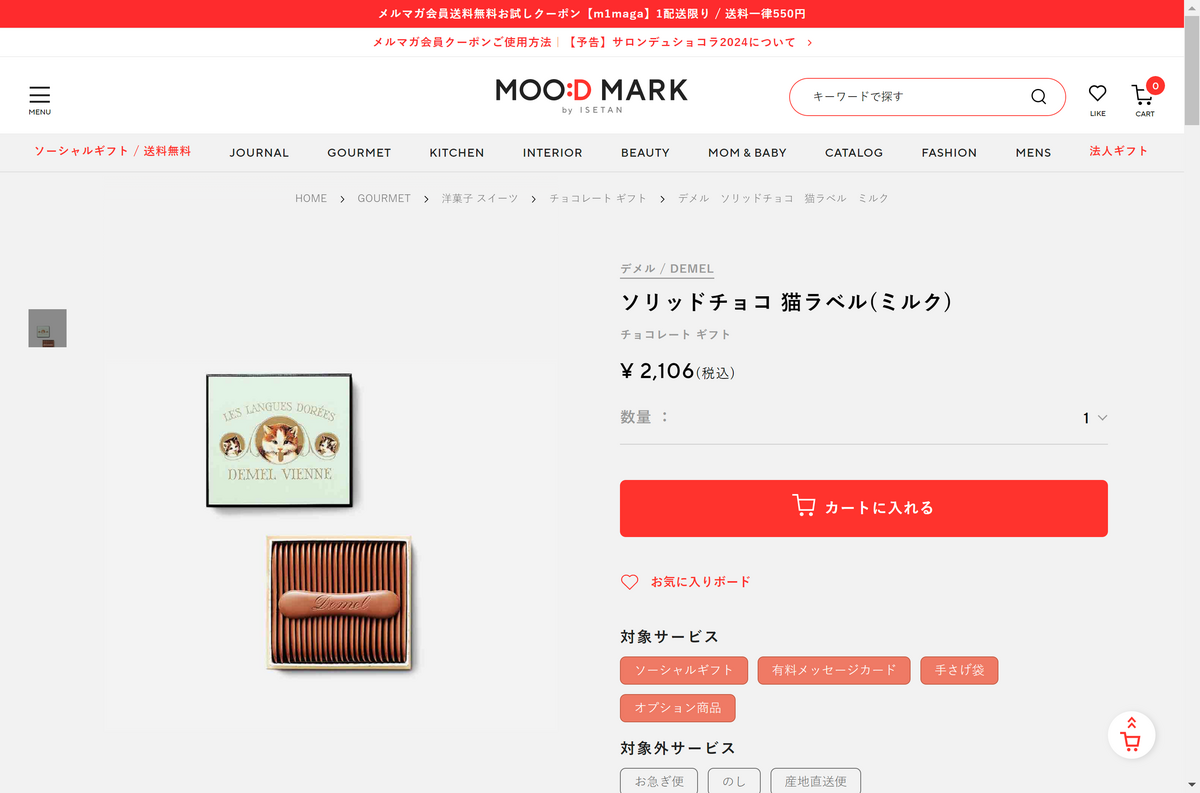Viewport: 1200px width, 793px height.
Task: Select the small product image thumbnail
Action: pyautogui.click(x=47, y=328)
